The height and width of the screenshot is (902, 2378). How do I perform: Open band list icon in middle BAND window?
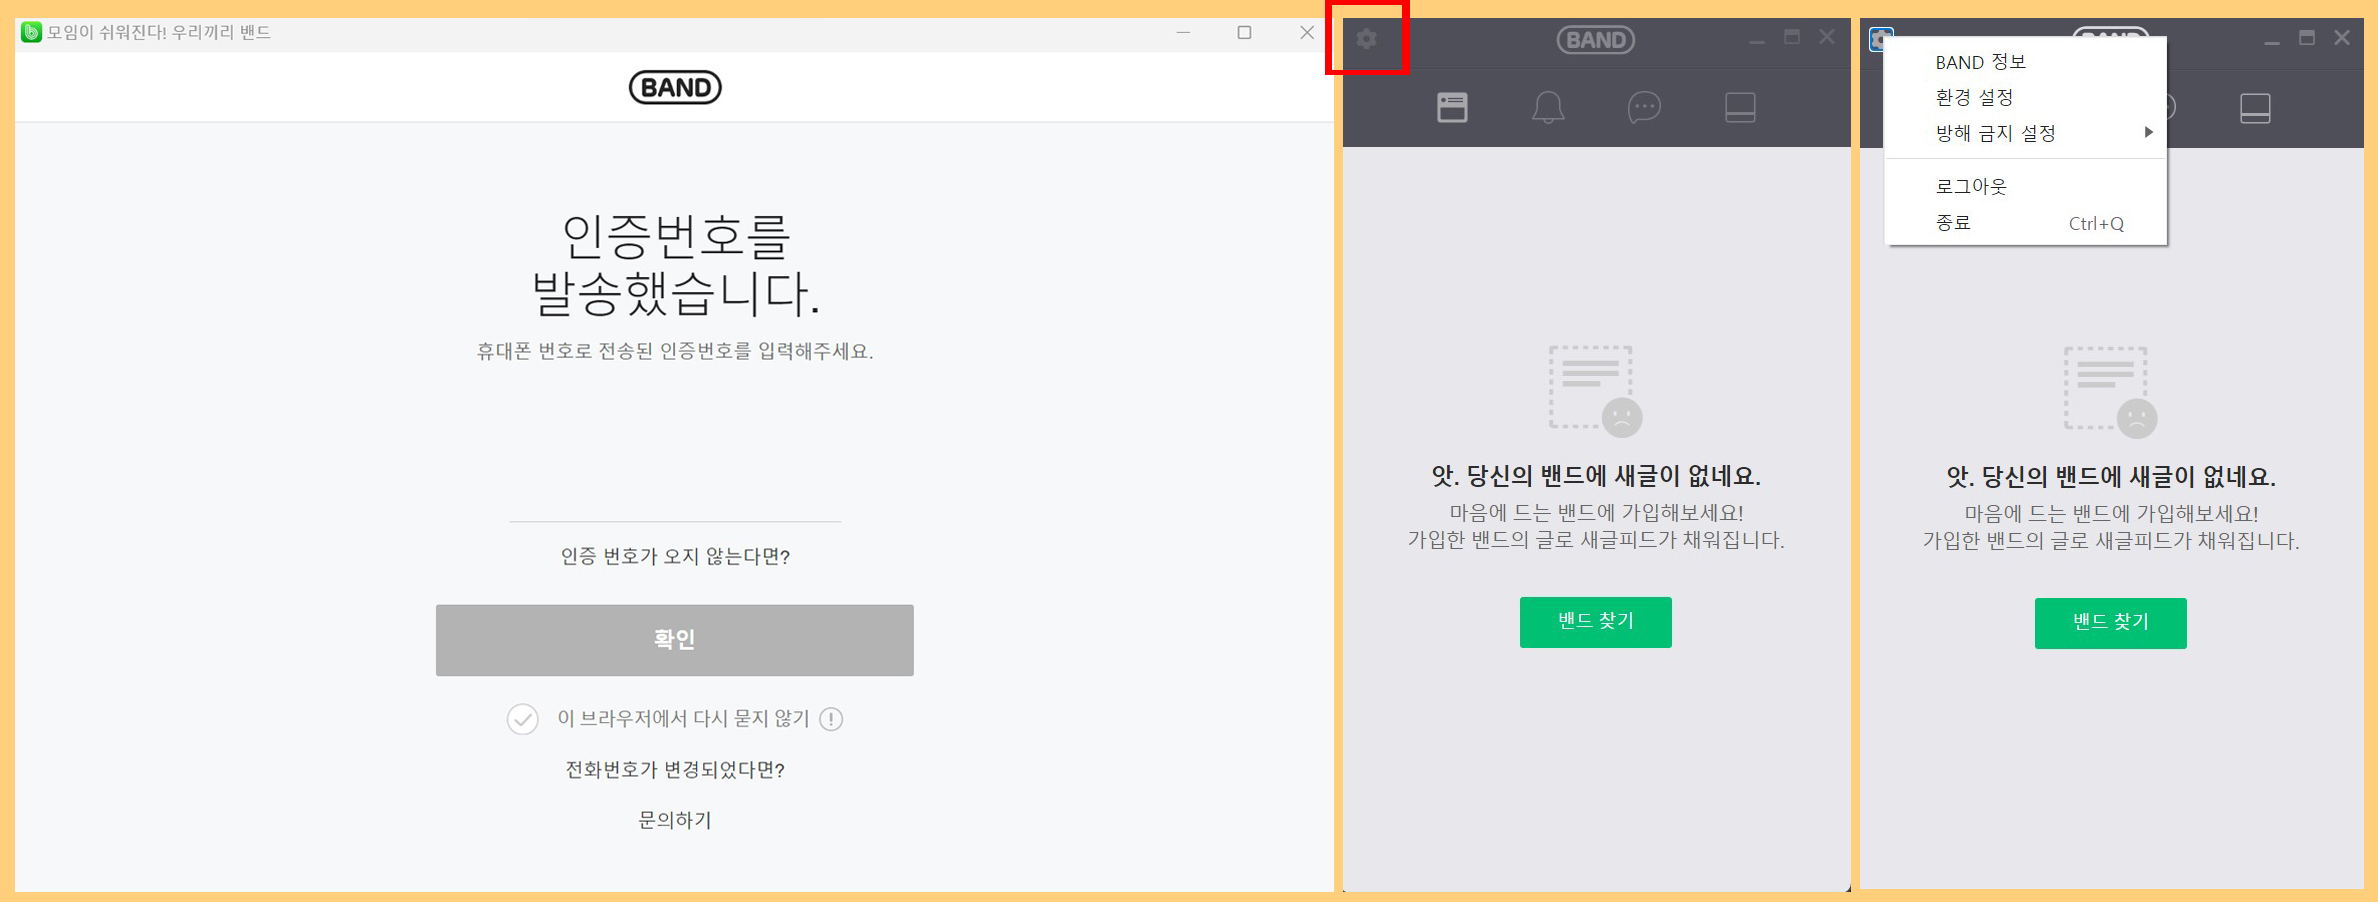click(x=1740, y=107)
